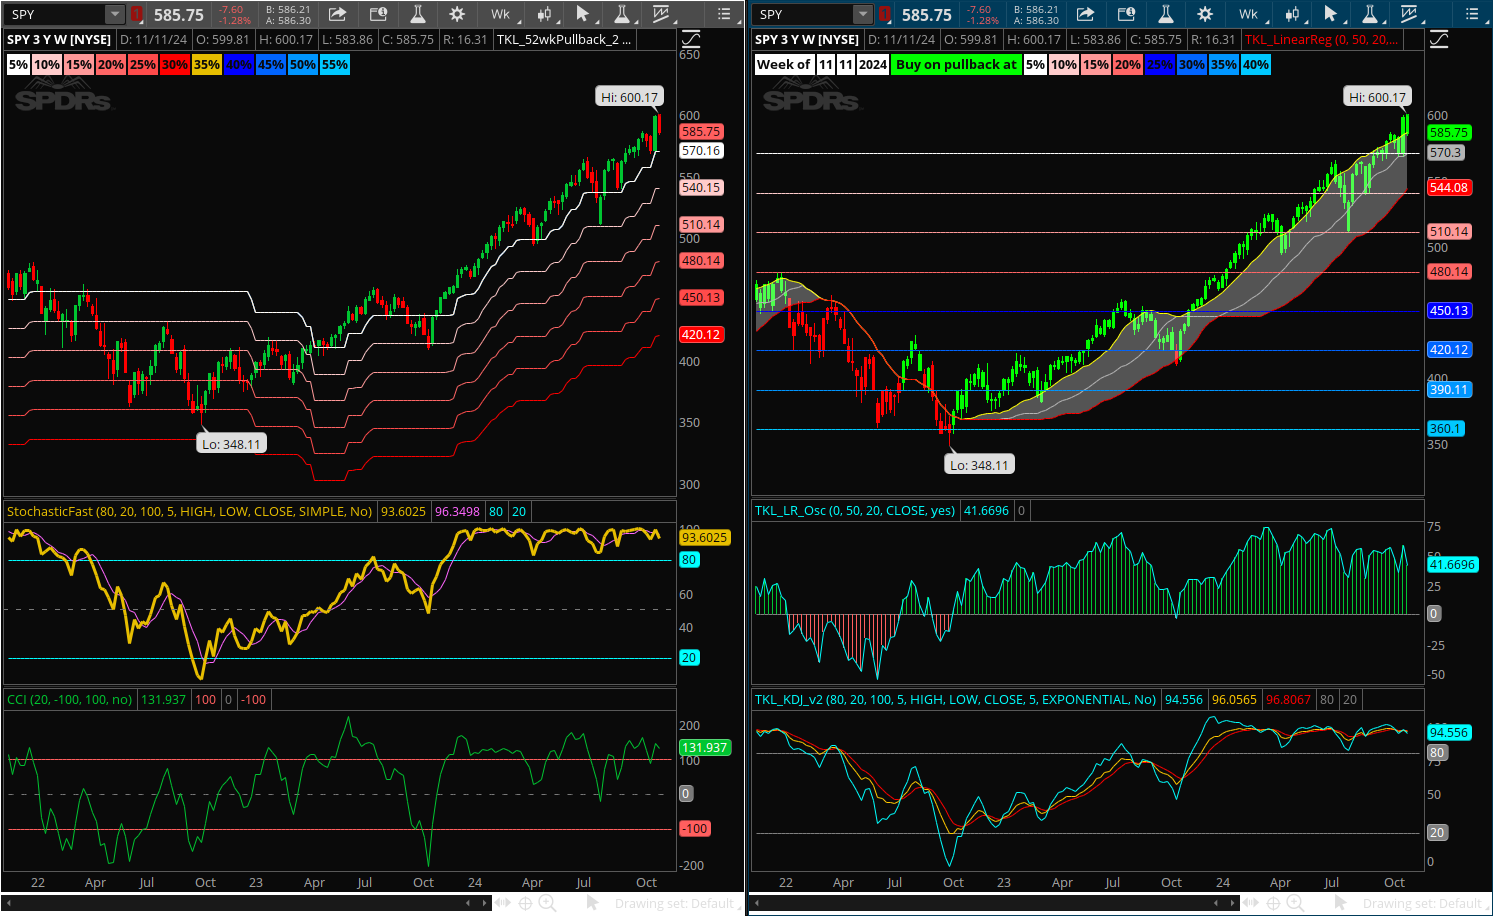This screenshot has width=1493, height=916.
Task: Open the candlestick chart style menu in the left chart
Action: pyautogui.click(x=545, y=14)
